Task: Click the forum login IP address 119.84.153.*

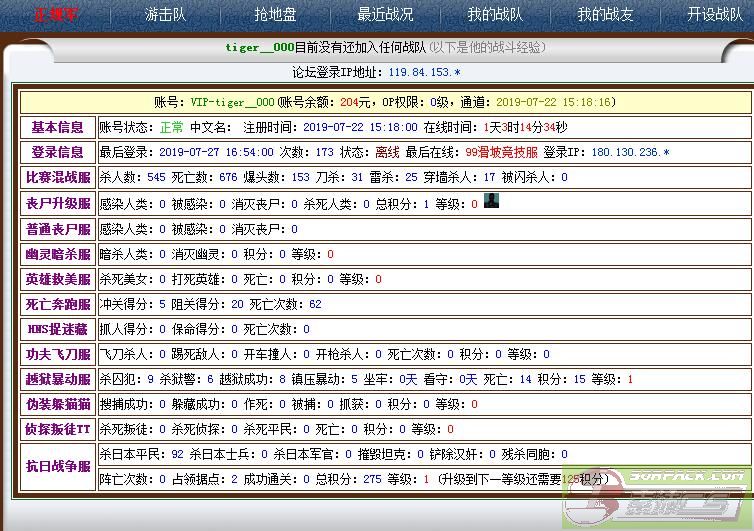Action: [424, 72]
